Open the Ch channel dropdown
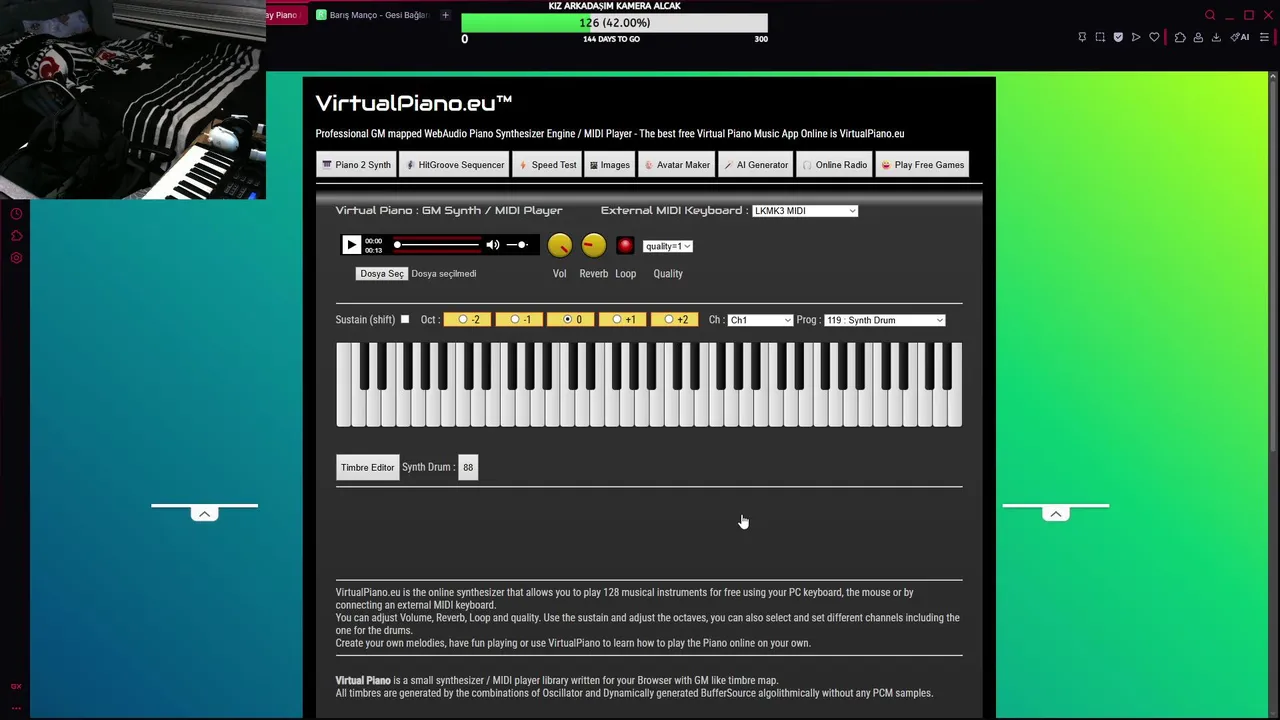Screen dimensions: 1280x720 [x=760, y=320]
